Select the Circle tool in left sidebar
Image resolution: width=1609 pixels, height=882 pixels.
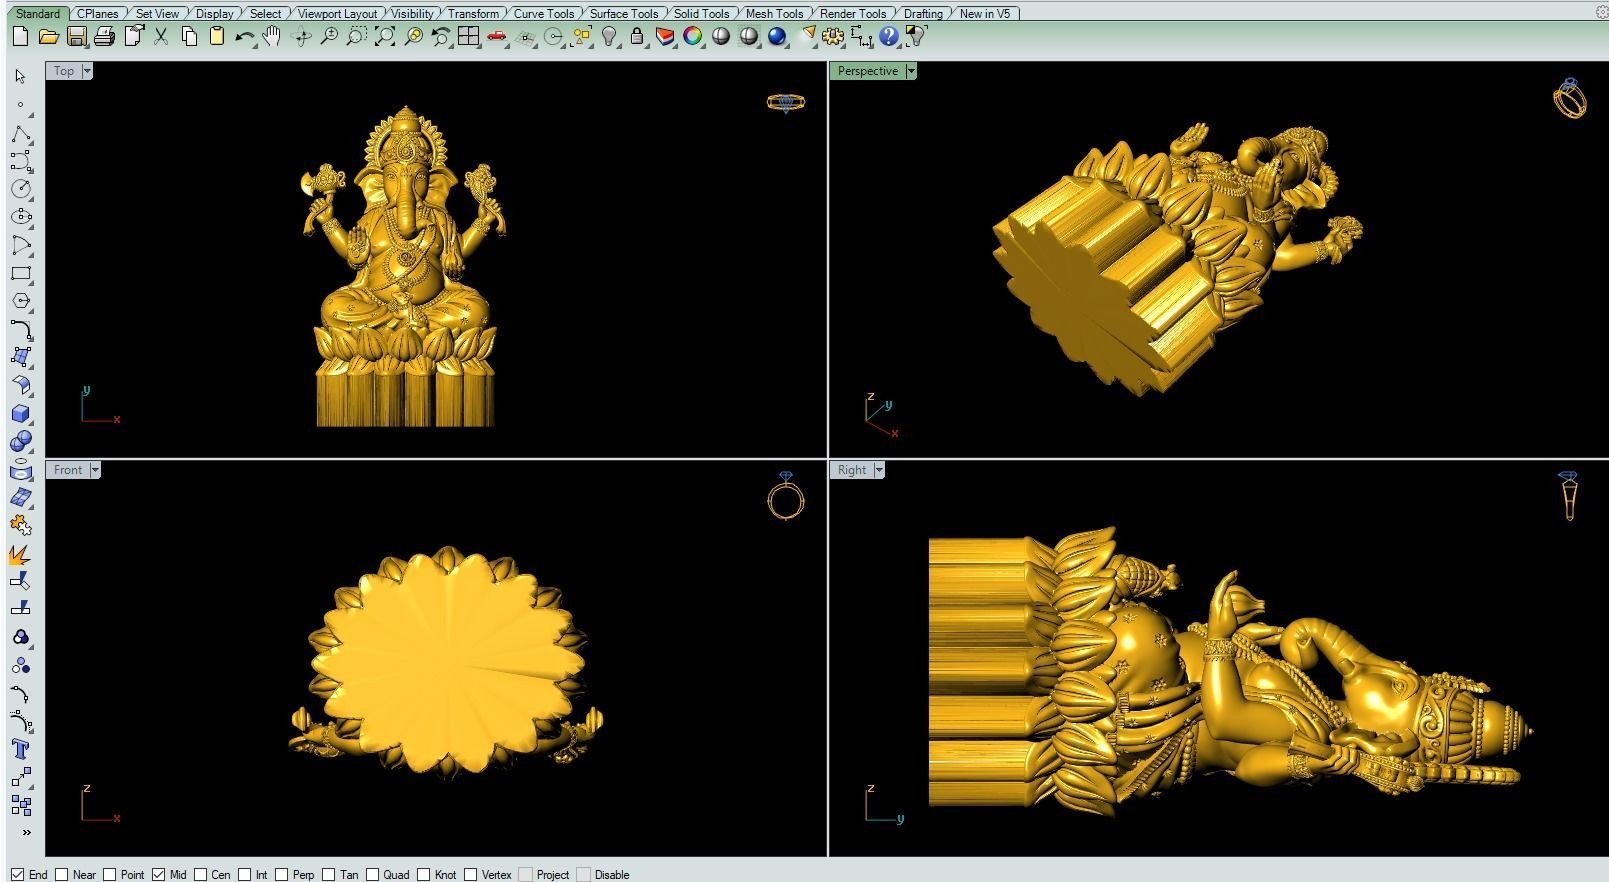coord(21,188)
